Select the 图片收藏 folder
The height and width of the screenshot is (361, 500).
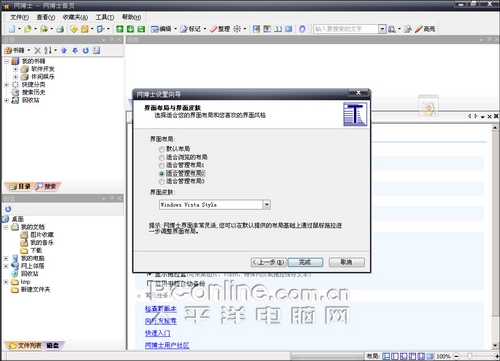[42, 235]
